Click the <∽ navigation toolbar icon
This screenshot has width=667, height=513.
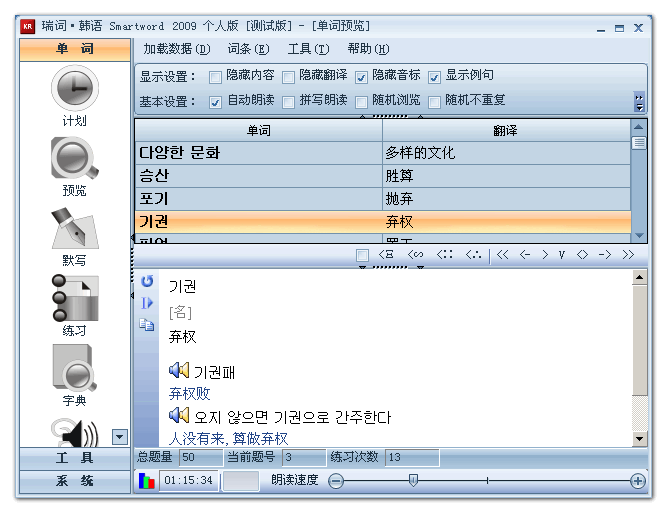416,254
